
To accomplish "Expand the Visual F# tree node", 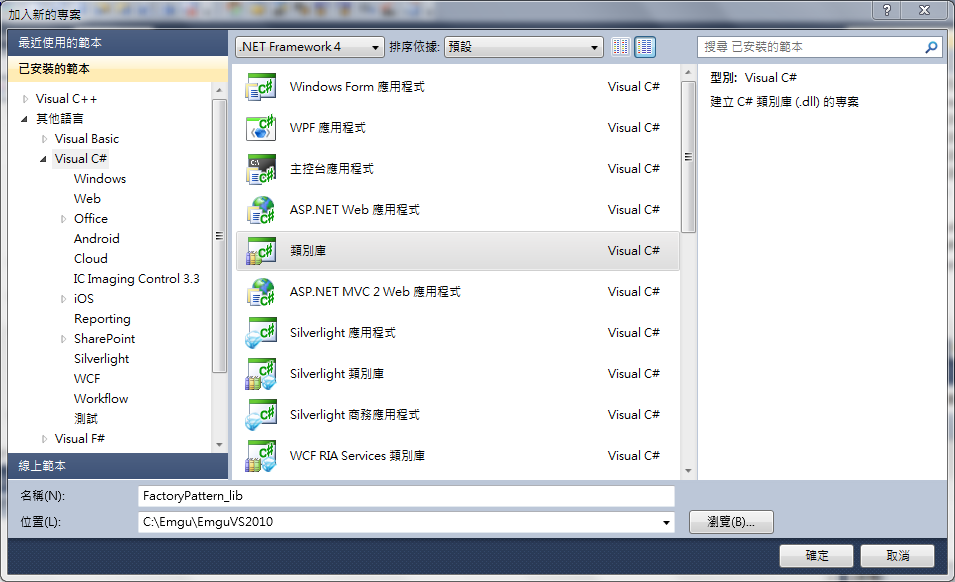I will [x=44, y=439].
